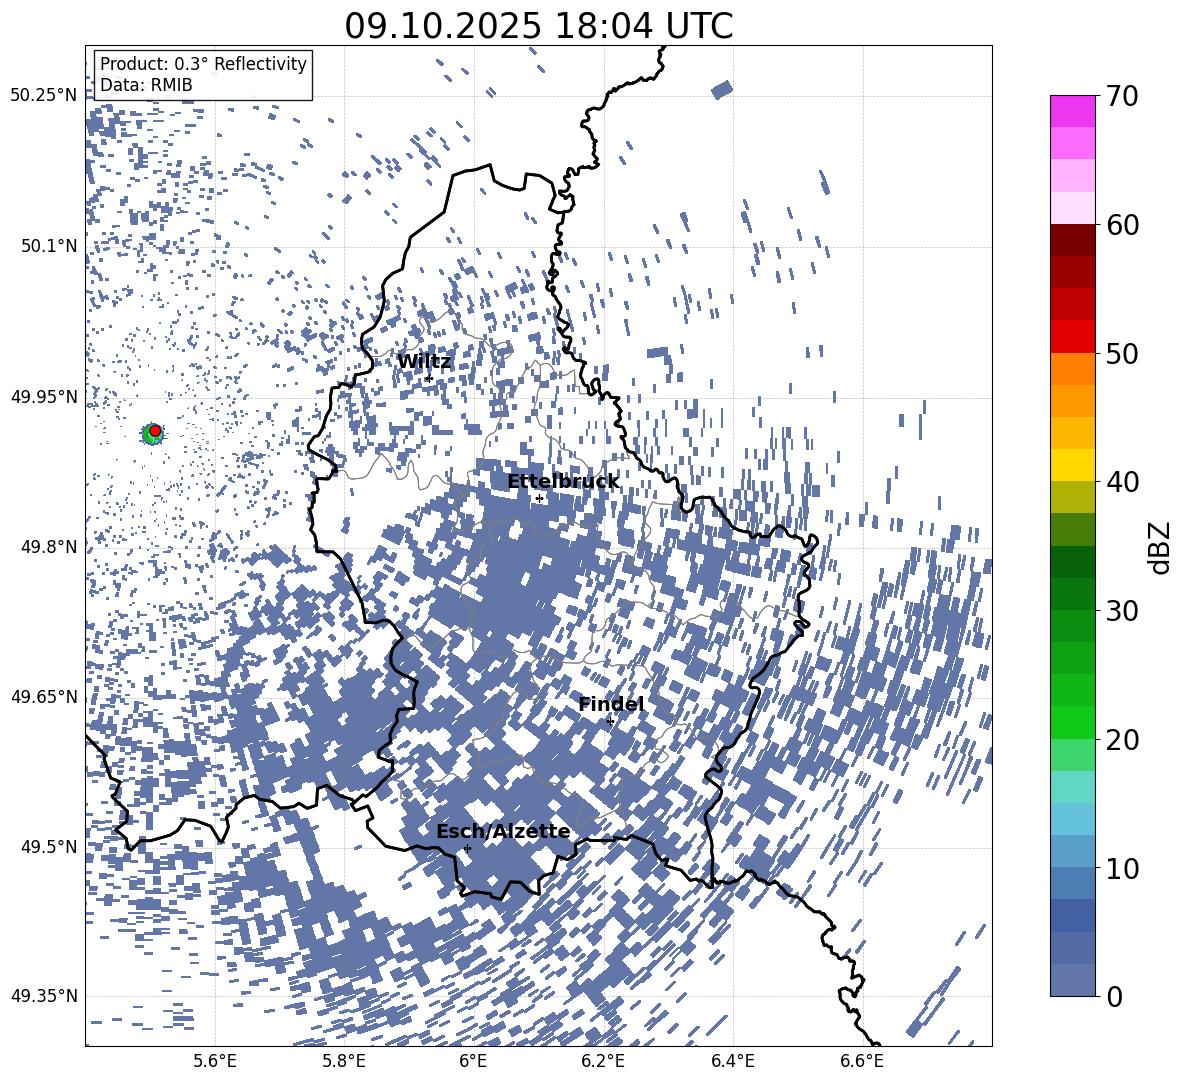Click the 50.25°N latitude label
This screenshot has height=1081, width=1184.
pyautogui.click(x=44, y=96)
